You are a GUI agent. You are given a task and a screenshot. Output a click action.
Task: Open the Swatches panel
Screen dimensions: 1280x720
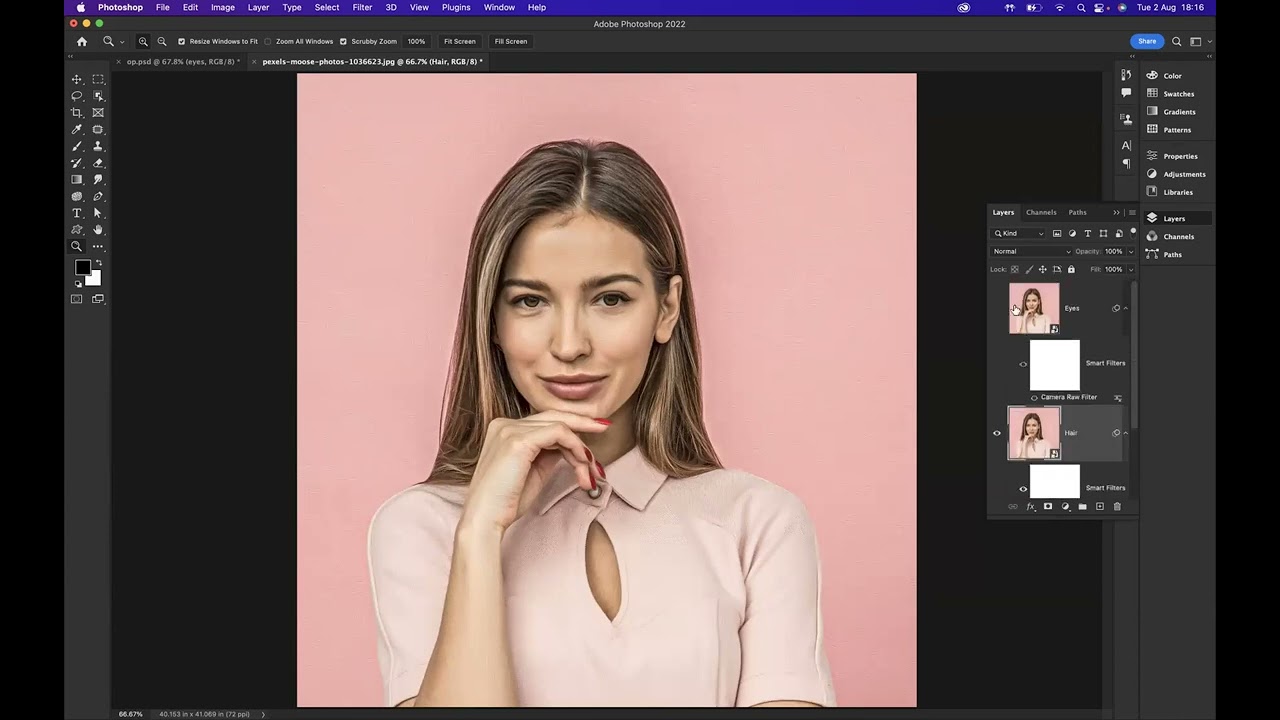(x=1170, y=94)
